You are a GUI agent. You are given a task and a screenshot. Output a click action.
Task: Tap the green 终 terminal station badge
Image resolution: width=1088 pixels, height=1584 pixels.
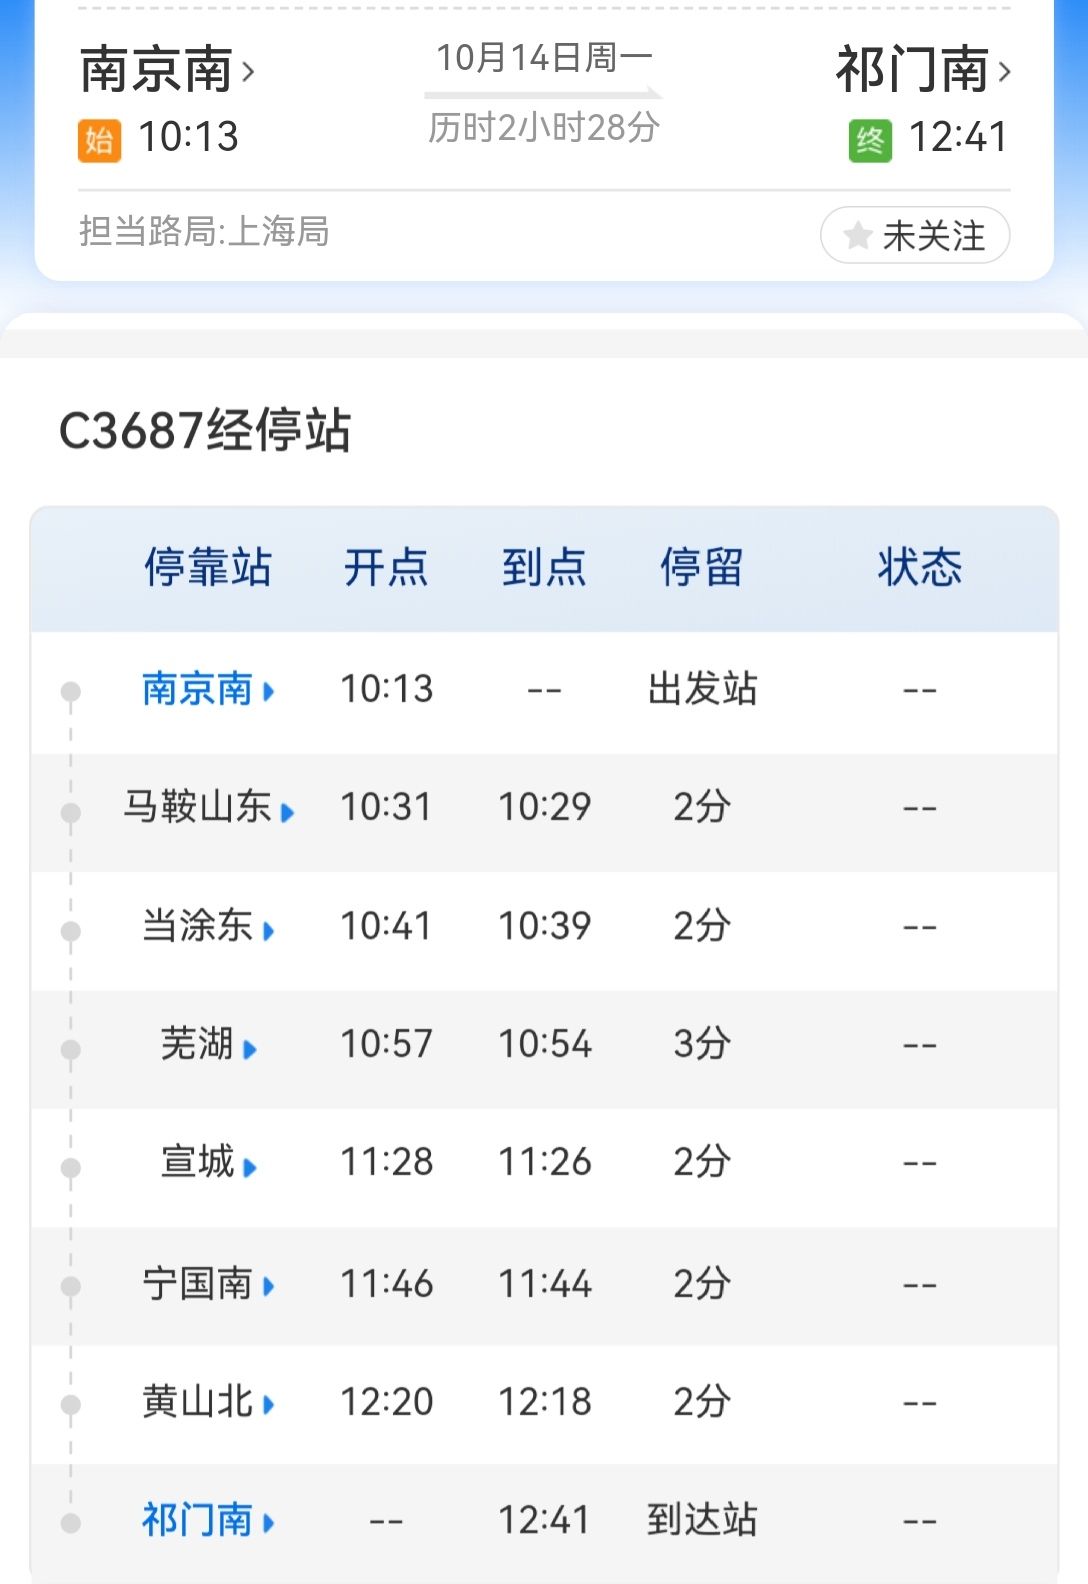870,140
